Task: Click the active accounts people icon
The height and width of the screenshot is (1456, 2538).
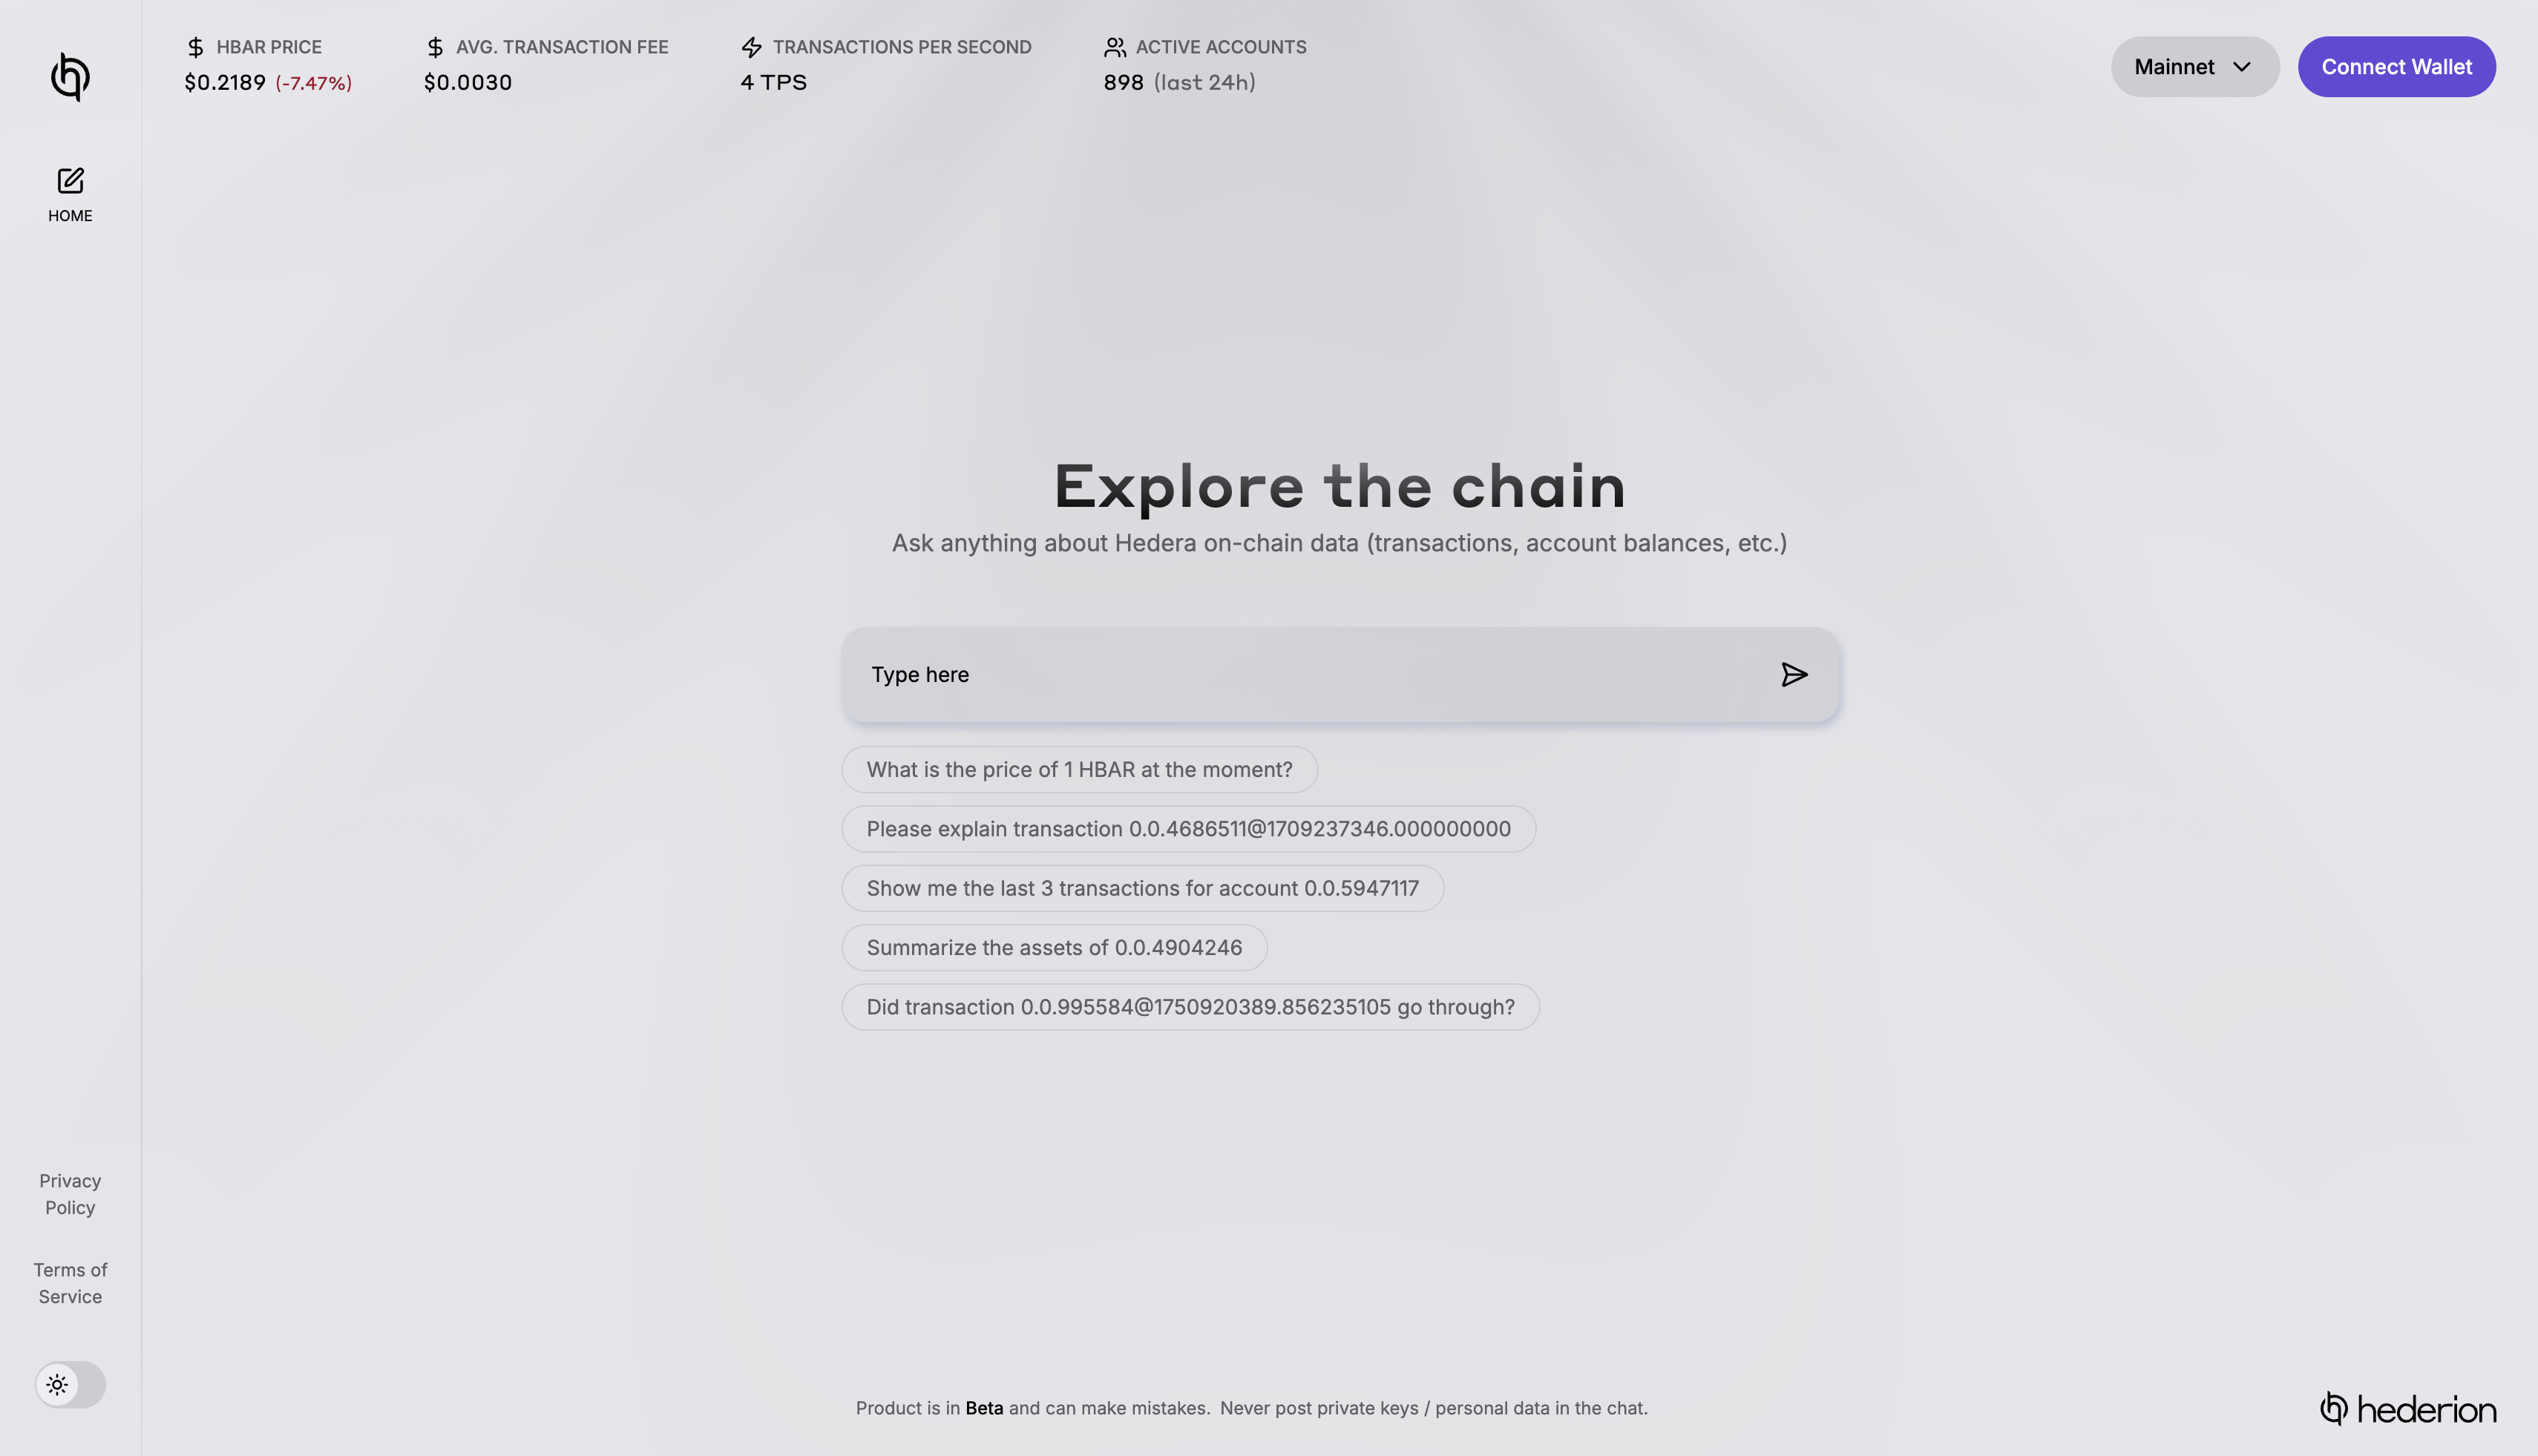Action: coord(1115,47)
